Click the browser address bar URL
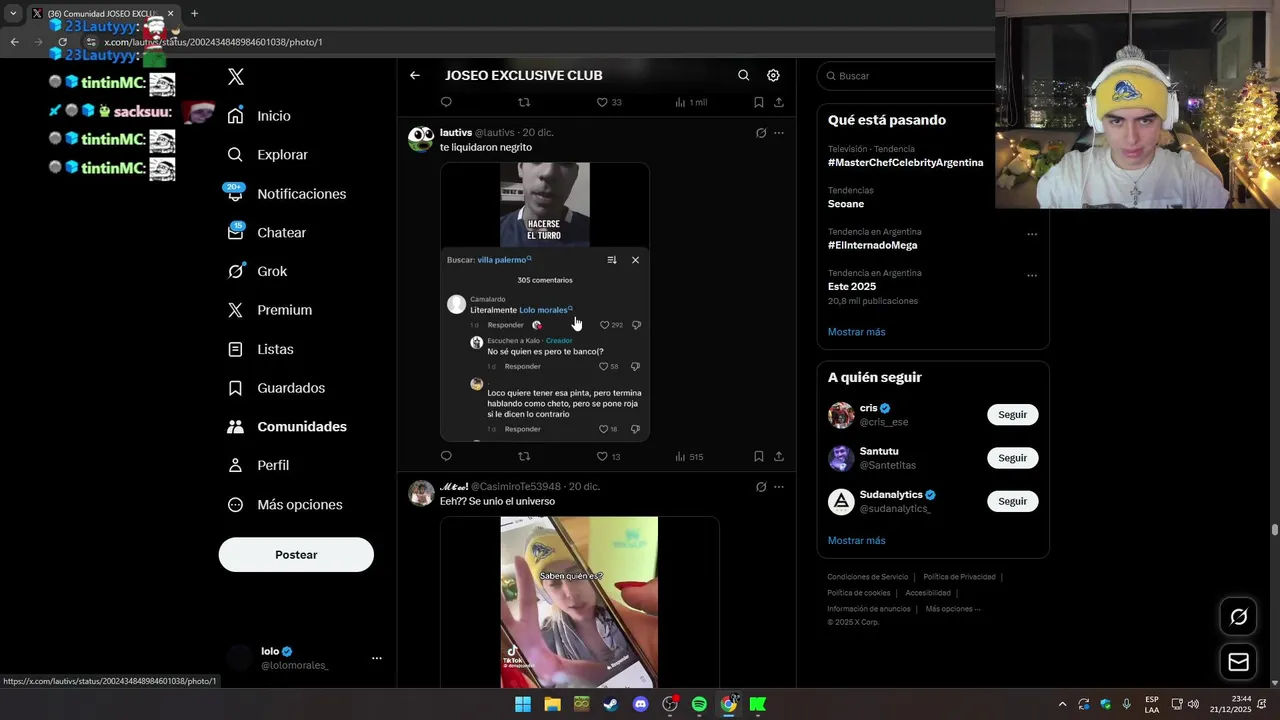Image resolution: width=1280 pixels, height=720 pixels. coord(213,42)
